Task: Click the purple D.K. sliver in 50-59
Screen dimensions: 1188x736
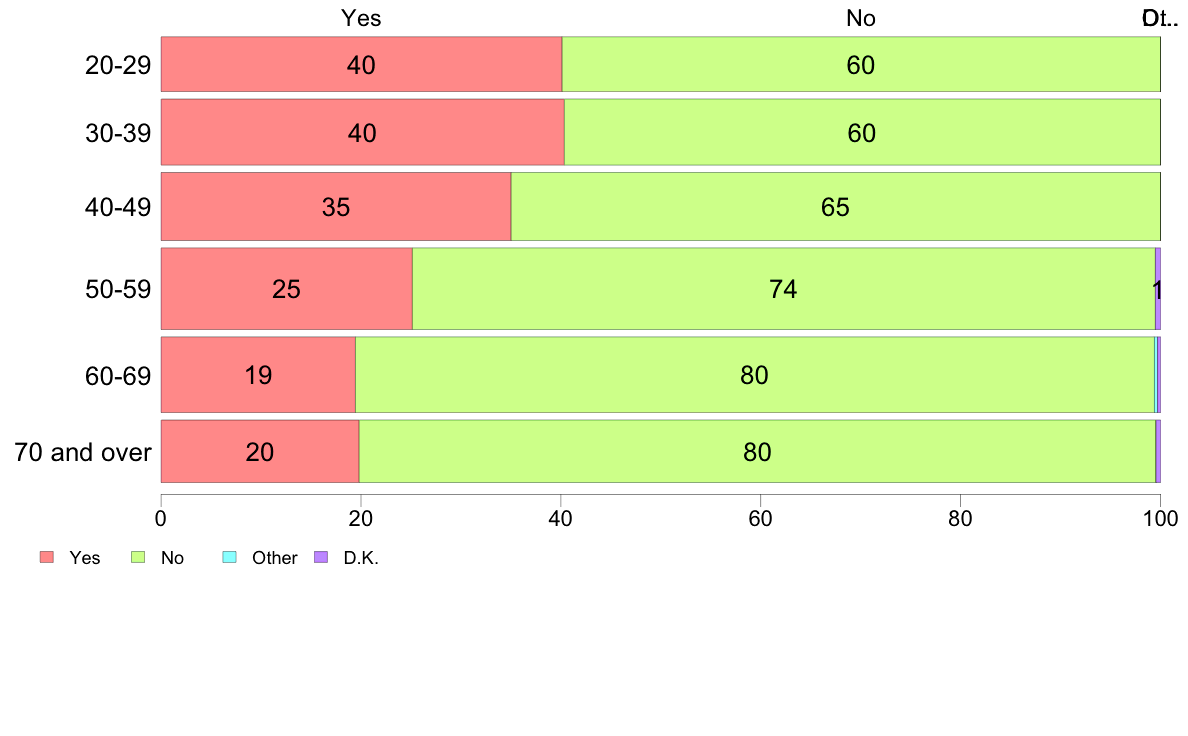Action: click(1158, 289)
